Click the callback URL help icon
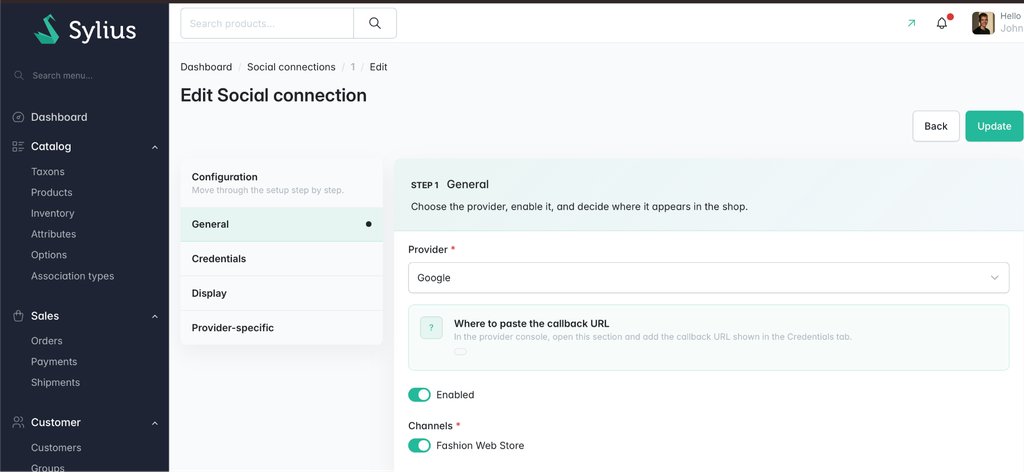The width and height of the screenshot is (1024, 472). (x=432, y=327)
